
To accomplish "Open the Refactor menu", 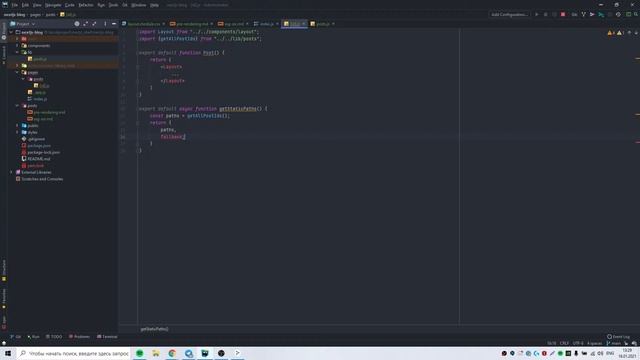I will (x=86, y=5).
